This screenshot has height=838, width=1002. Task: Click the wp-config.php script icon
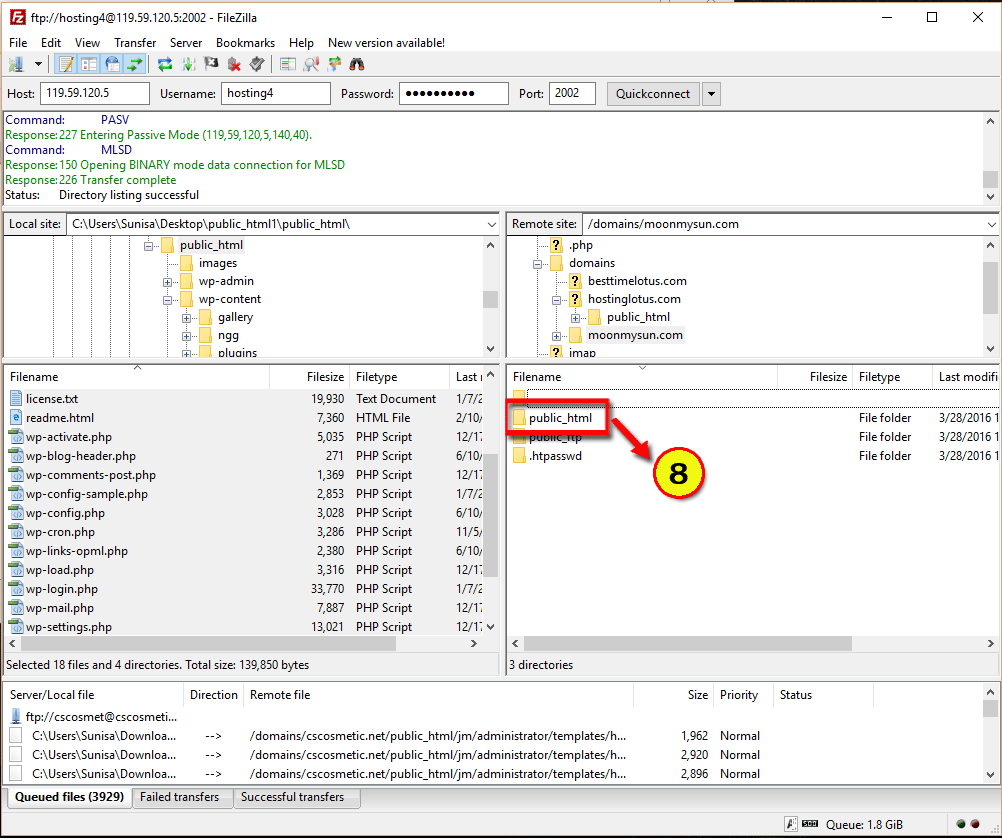(x=16, y=513)
